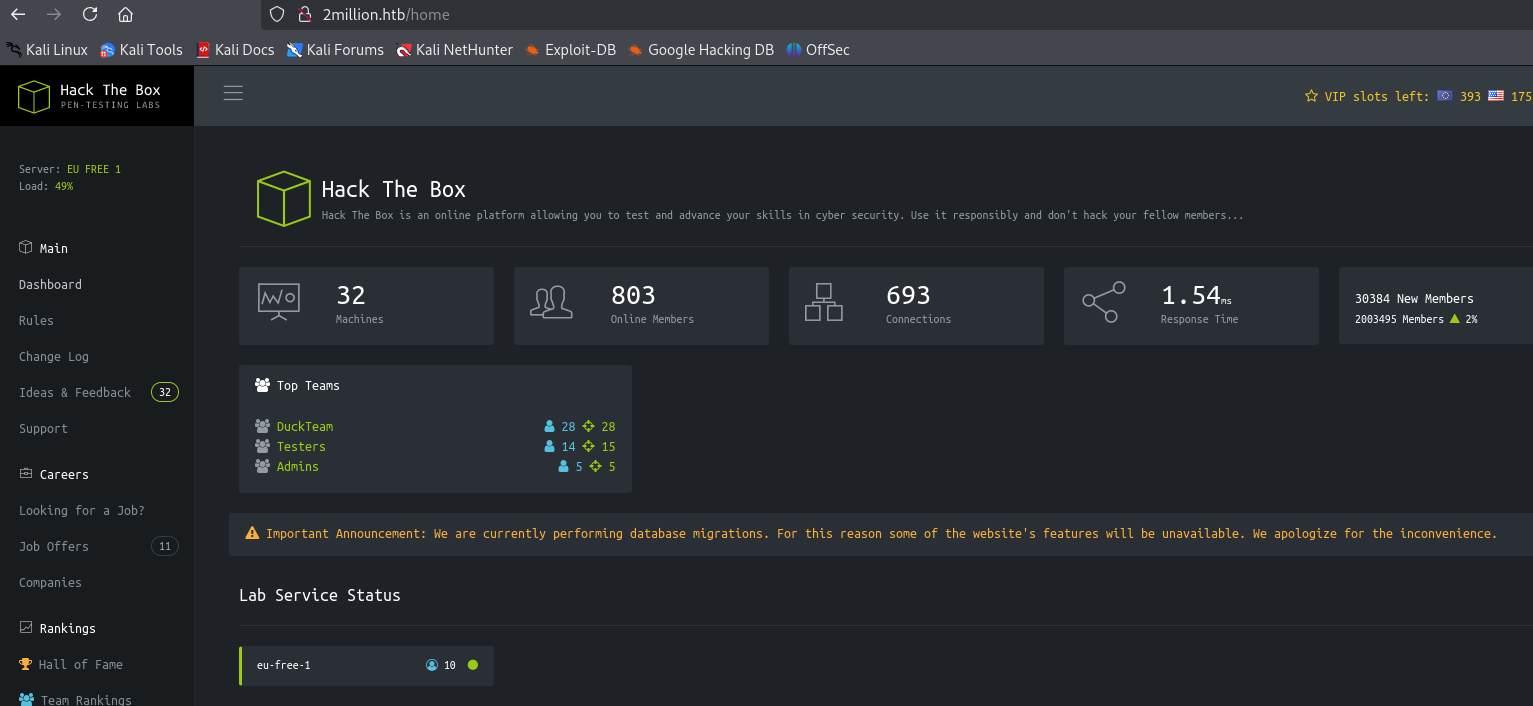The width and height of the screenshot is (1533, 706).
Task: Click the Hack The Box cube logo in sidebar
Action: point(34,97)
